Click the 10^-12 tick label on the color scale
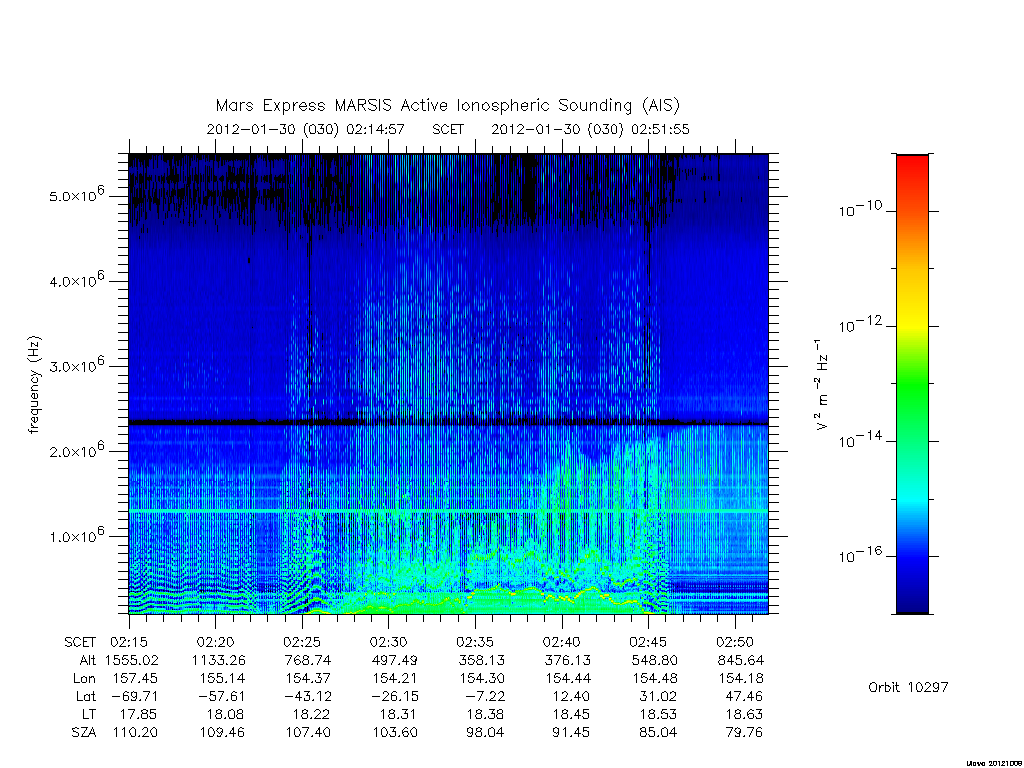 (859, 324)
